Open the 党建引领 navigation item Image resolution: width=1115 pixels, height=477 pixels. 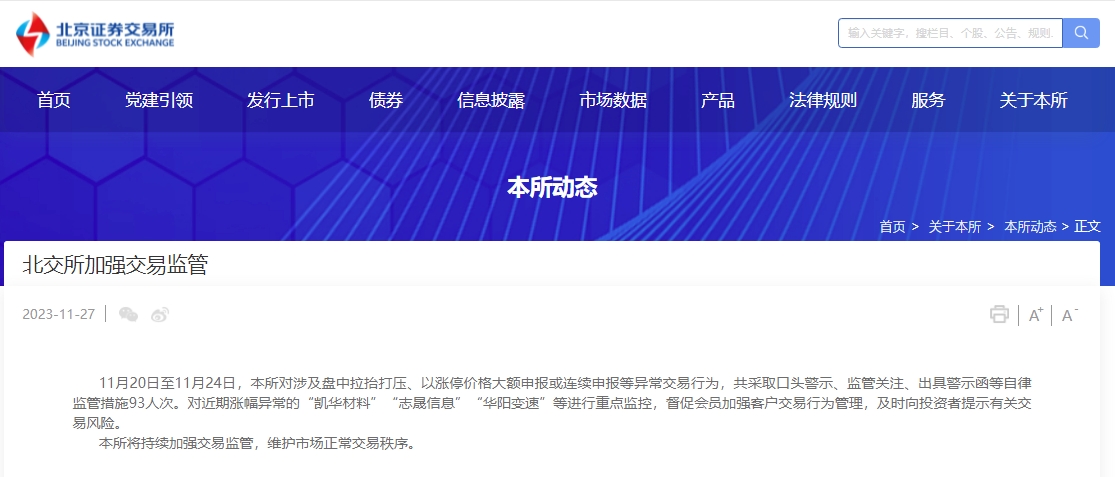pyautogui.click(x=159, y=100)
